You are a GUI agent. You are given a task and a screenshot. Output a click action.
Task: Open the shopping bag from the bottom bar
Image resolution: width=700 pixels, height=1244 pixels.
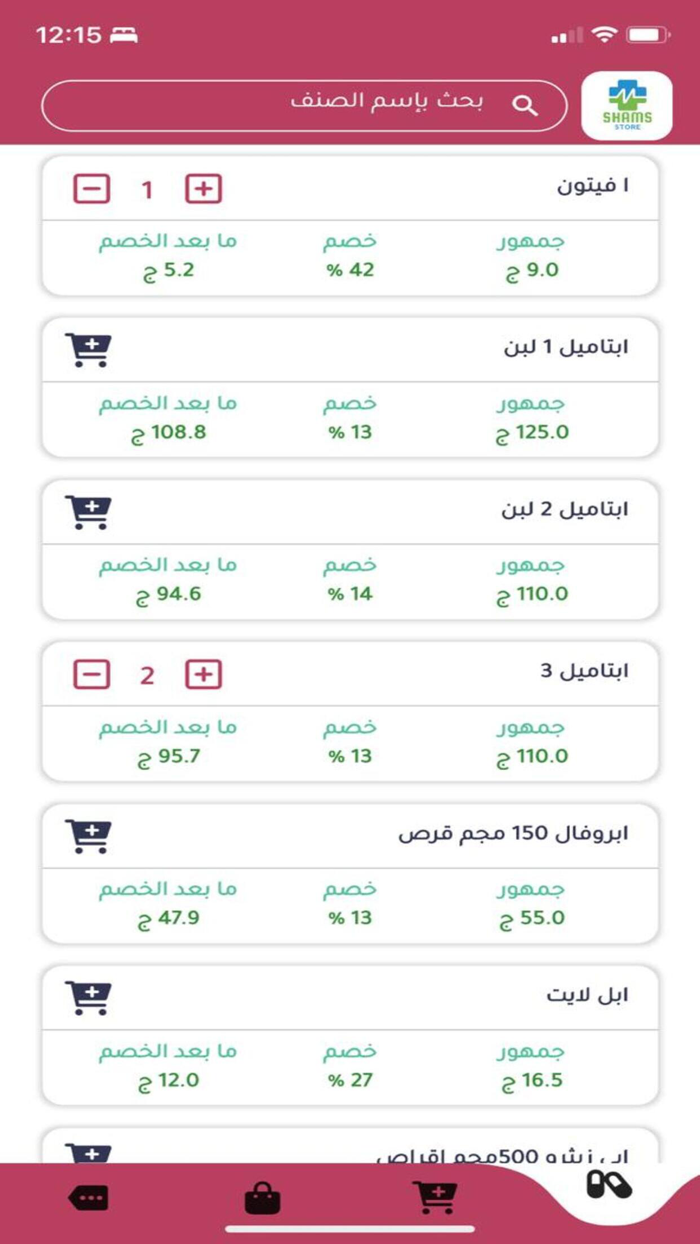[x=260, y=1196]
